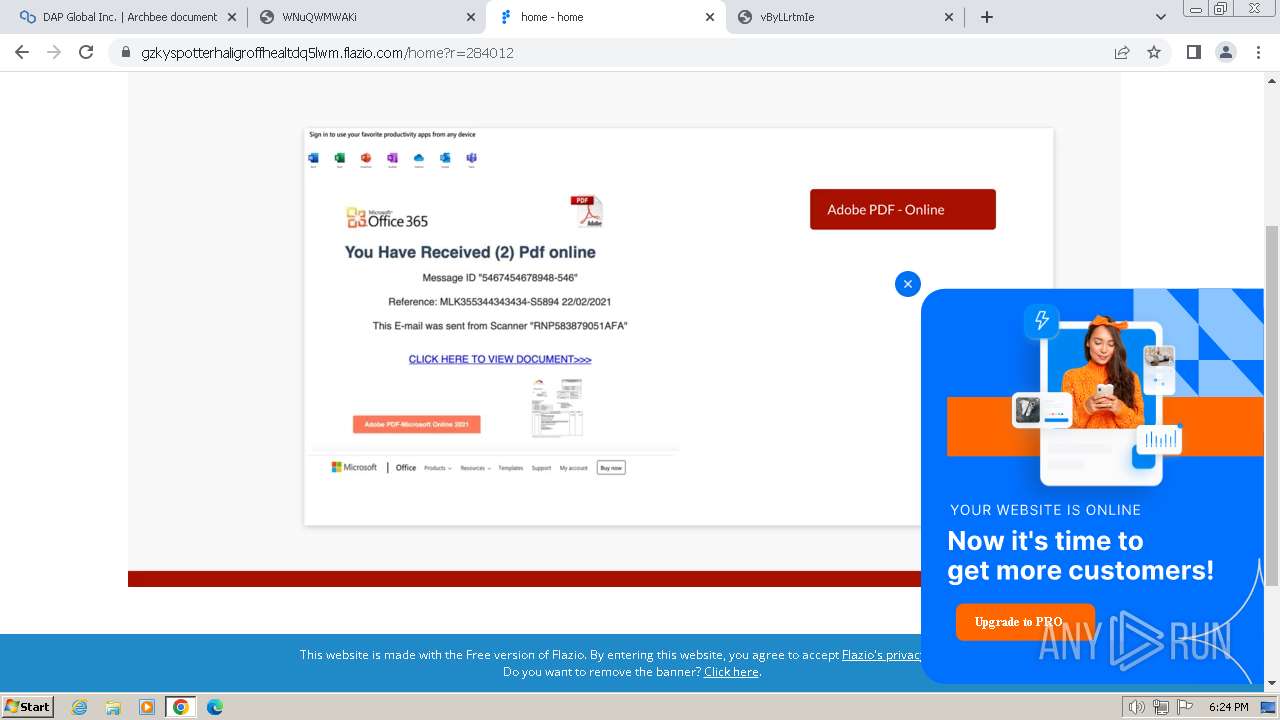The image size is (1280, 720).
Task: Open the Windows Start menu
Action: coord(28,706)
